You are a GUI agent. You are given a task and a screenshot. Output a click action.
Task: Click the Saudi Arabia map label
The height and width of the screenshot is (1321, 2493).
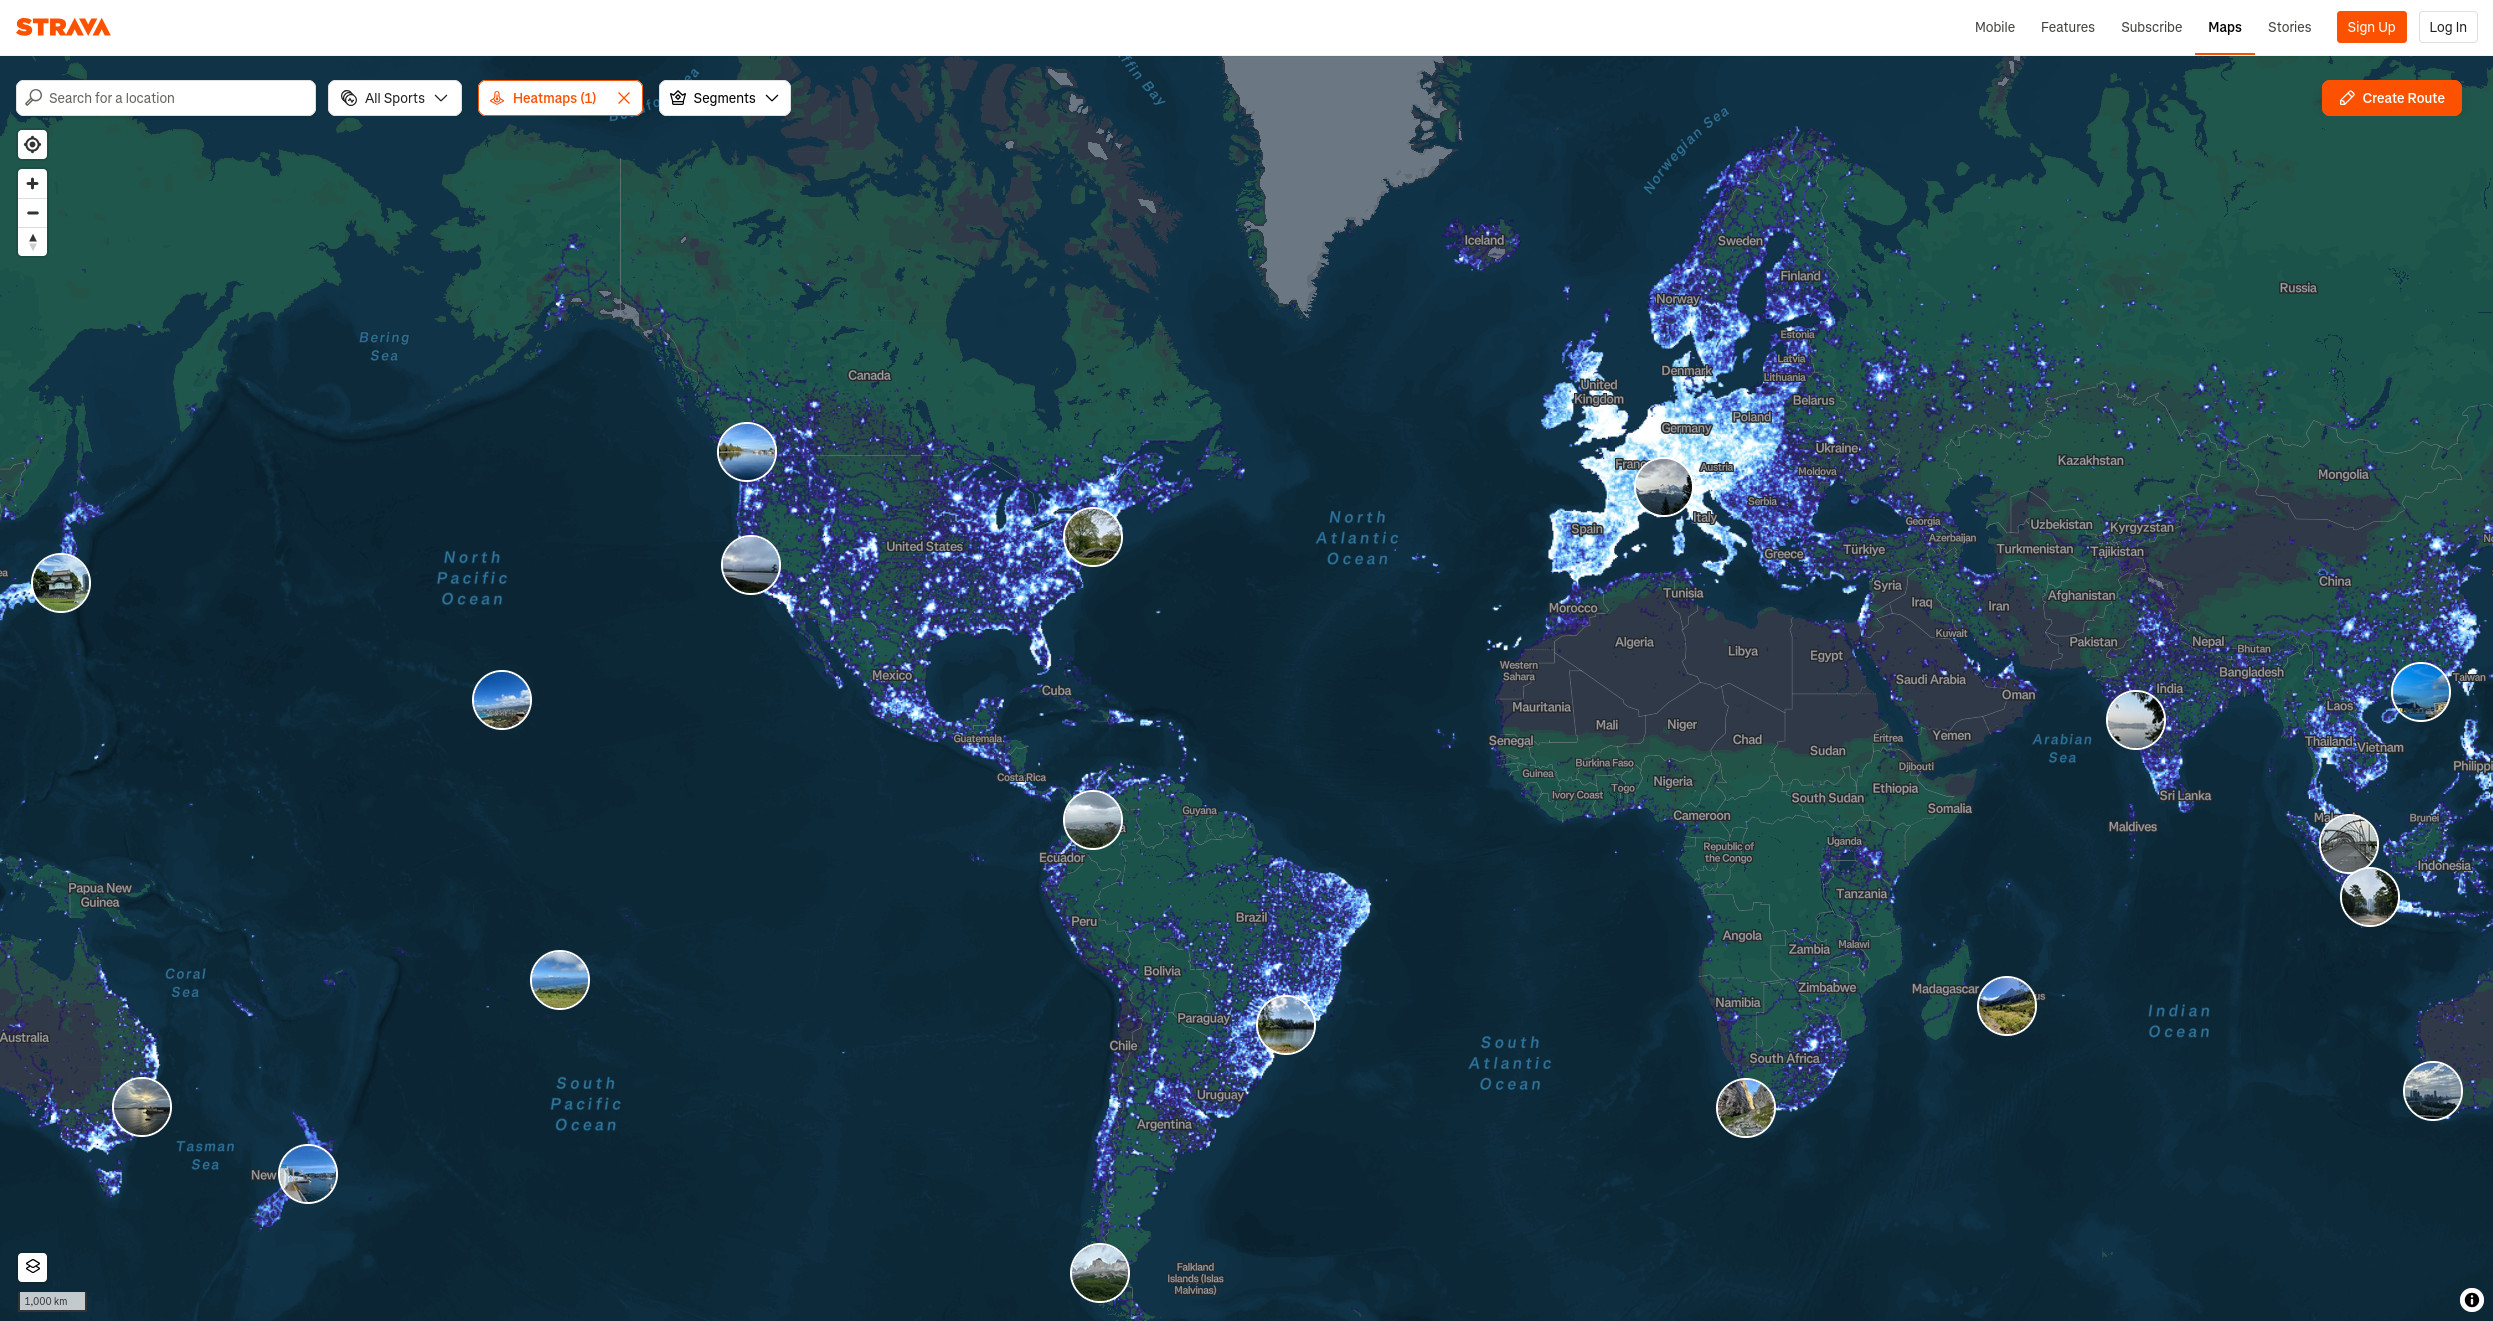click(1930, 680)
